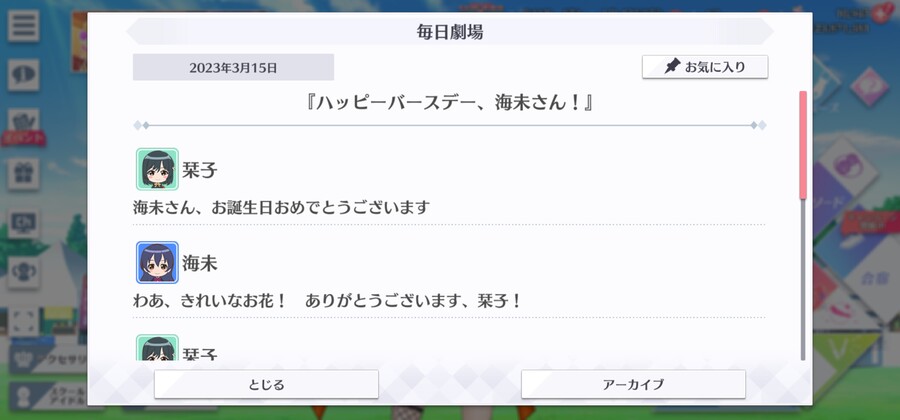Select Umi's blue avatar thumbnail
Screen dimensions: 900x420
tap(157, 262)
